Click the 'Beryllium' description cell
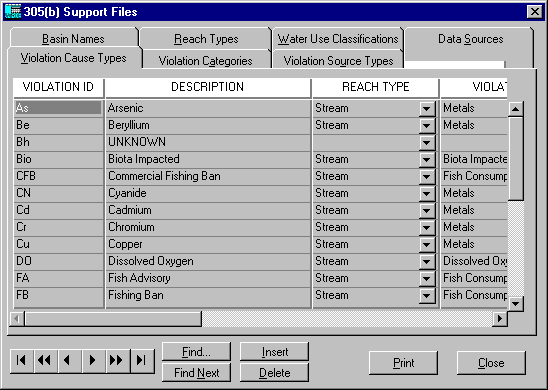This screenshot has height=390, width=548. tap(208, 125)
